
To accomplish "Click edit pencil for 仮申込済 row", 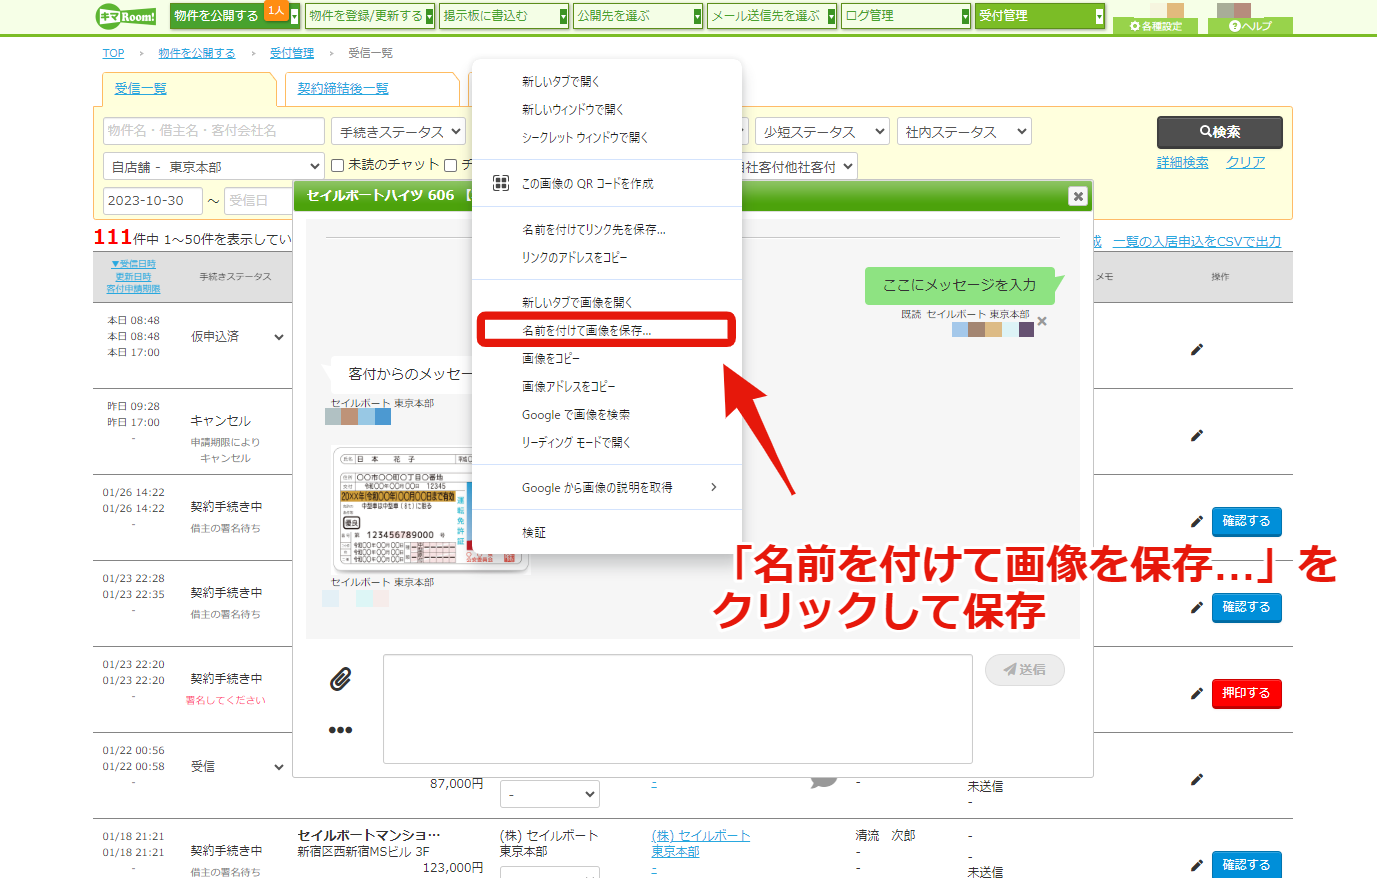I will (x=1196, y=349).
